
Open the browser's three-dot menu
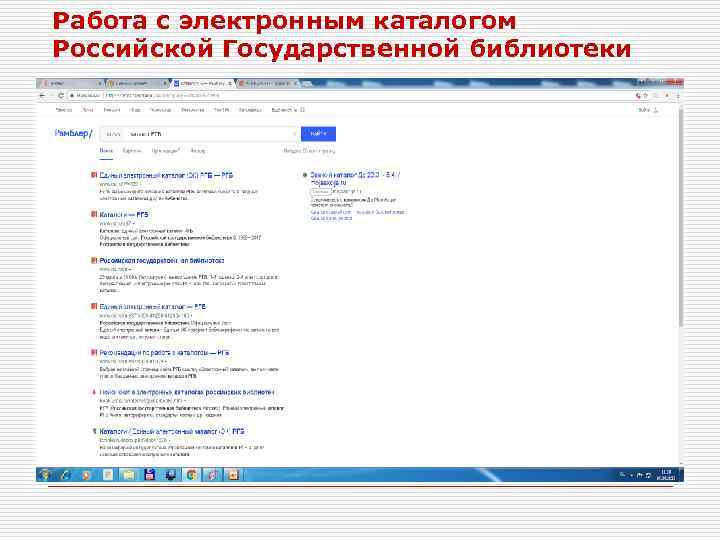678,96
